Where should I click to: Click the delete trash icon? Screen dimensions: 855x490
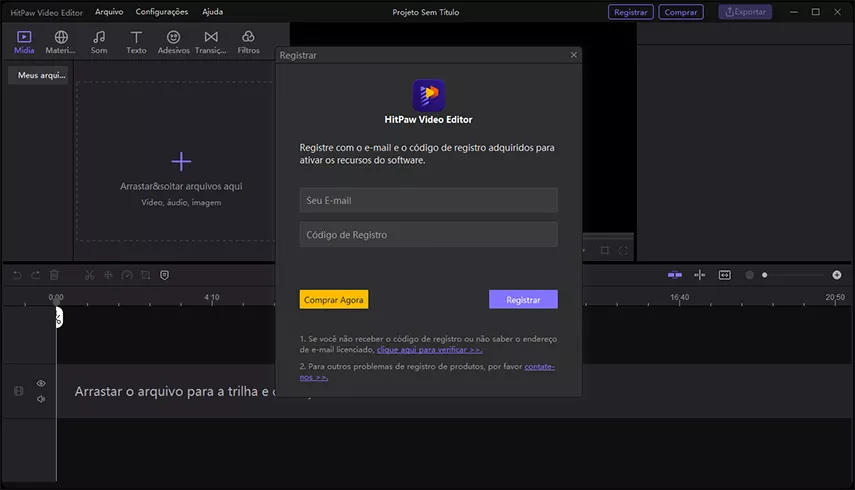coord(54,275)
